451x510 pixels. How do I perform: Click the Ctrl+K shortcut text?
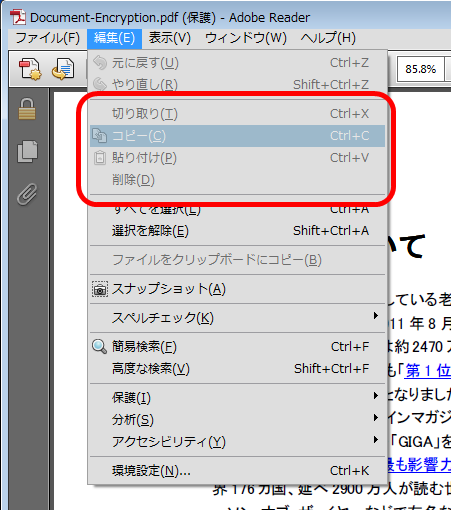point(350,471)
